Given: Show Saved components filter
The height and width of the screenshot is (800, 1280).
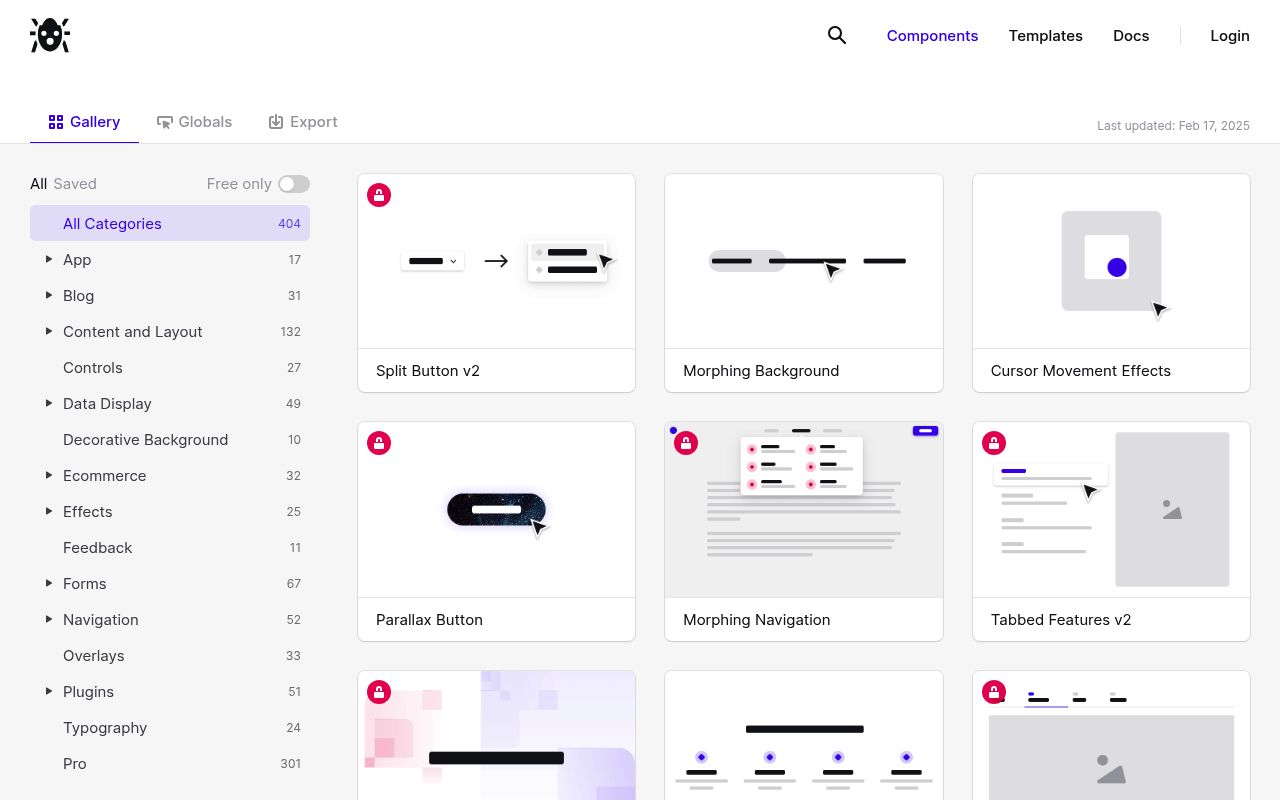Looking at the screenshot, I should 75,184.
